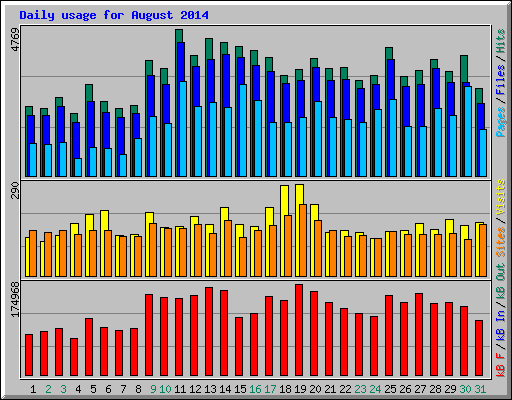The image size is (512, 400).
Task: Click the tallest green hits bar, day 11
Action: tap(179, 36)
